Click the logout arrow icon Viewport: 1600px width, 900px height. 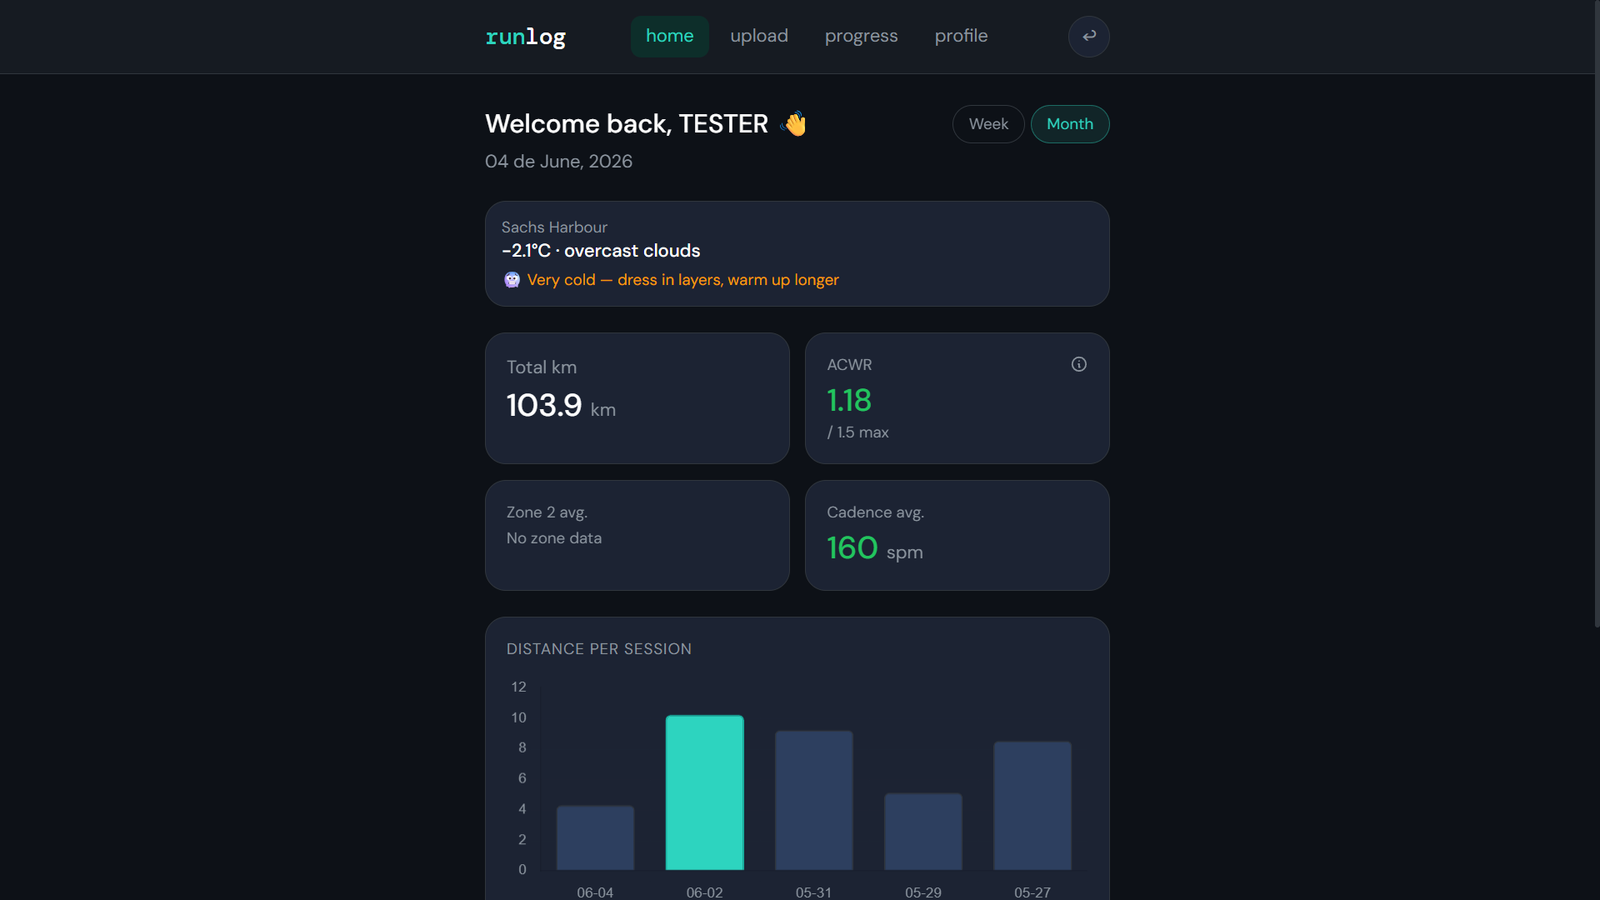point(1089,36)
